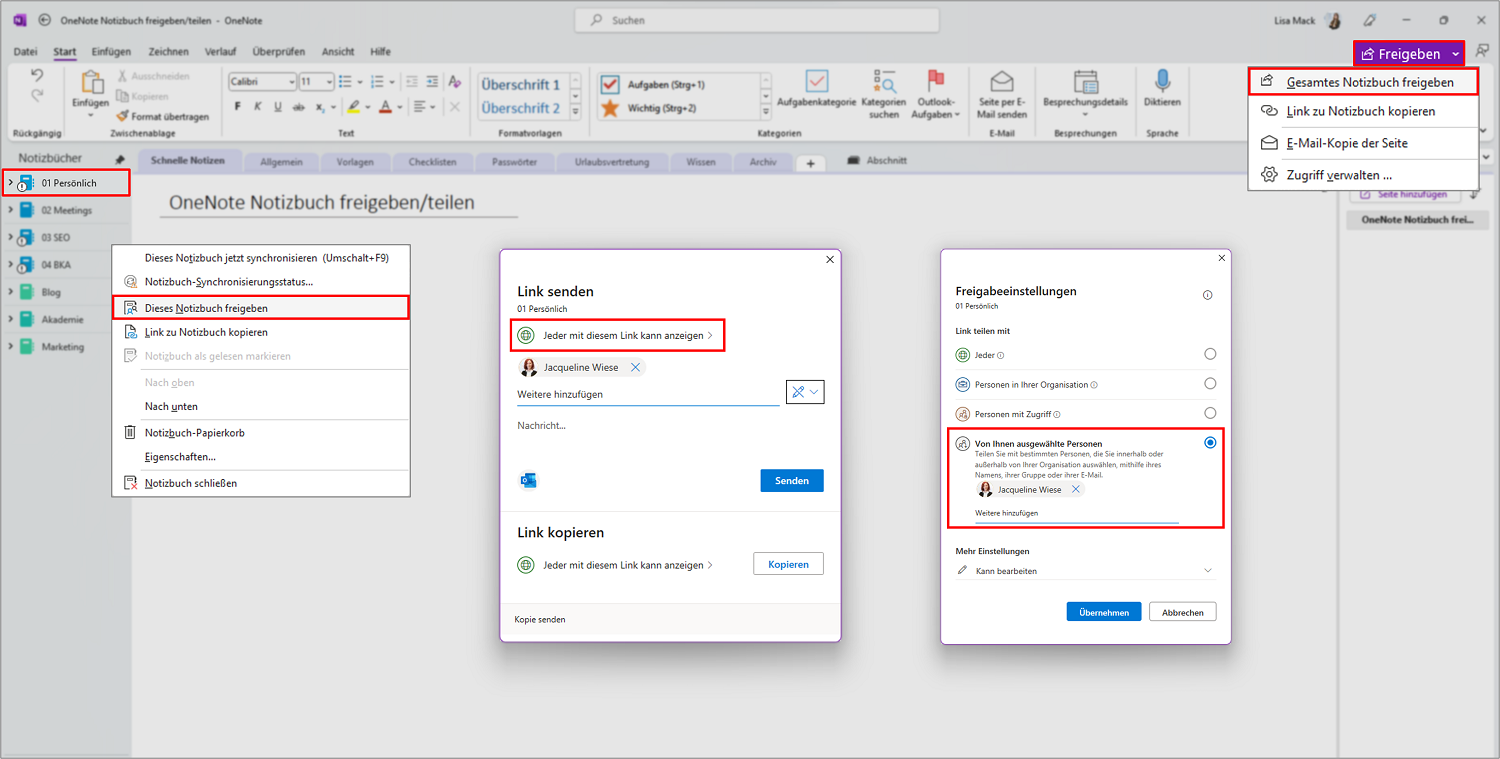Viewport: 1500px width, 759px height.
Task: Toggle bold (F) formatting
Action: click(238, 107)
